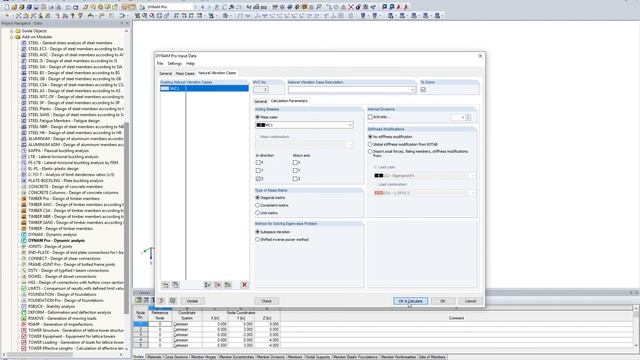Delete natural vibration case red X
640x360 pixels.
click(244, 285)
